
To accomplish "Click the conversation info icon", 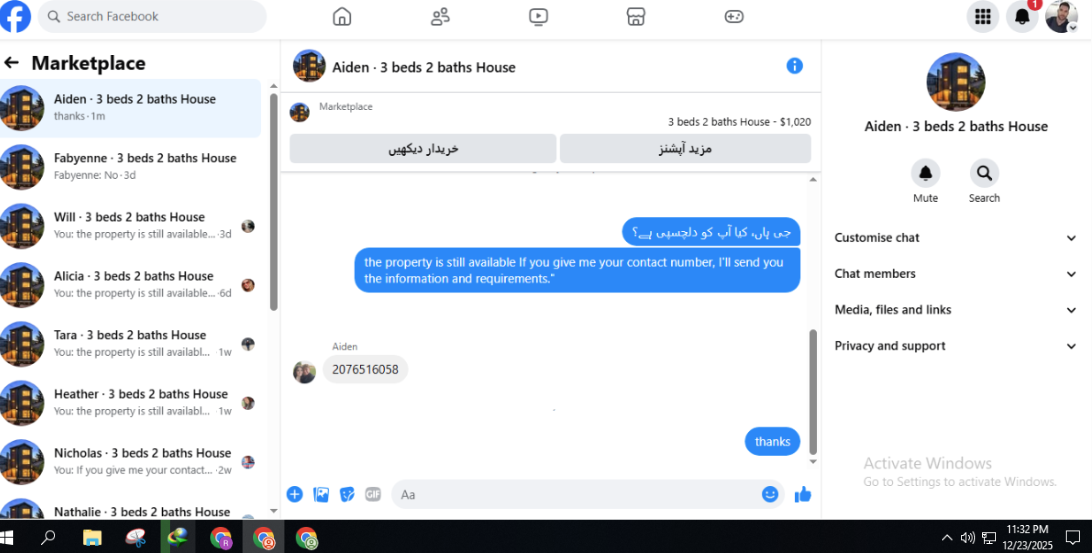I will coord(795,65).
